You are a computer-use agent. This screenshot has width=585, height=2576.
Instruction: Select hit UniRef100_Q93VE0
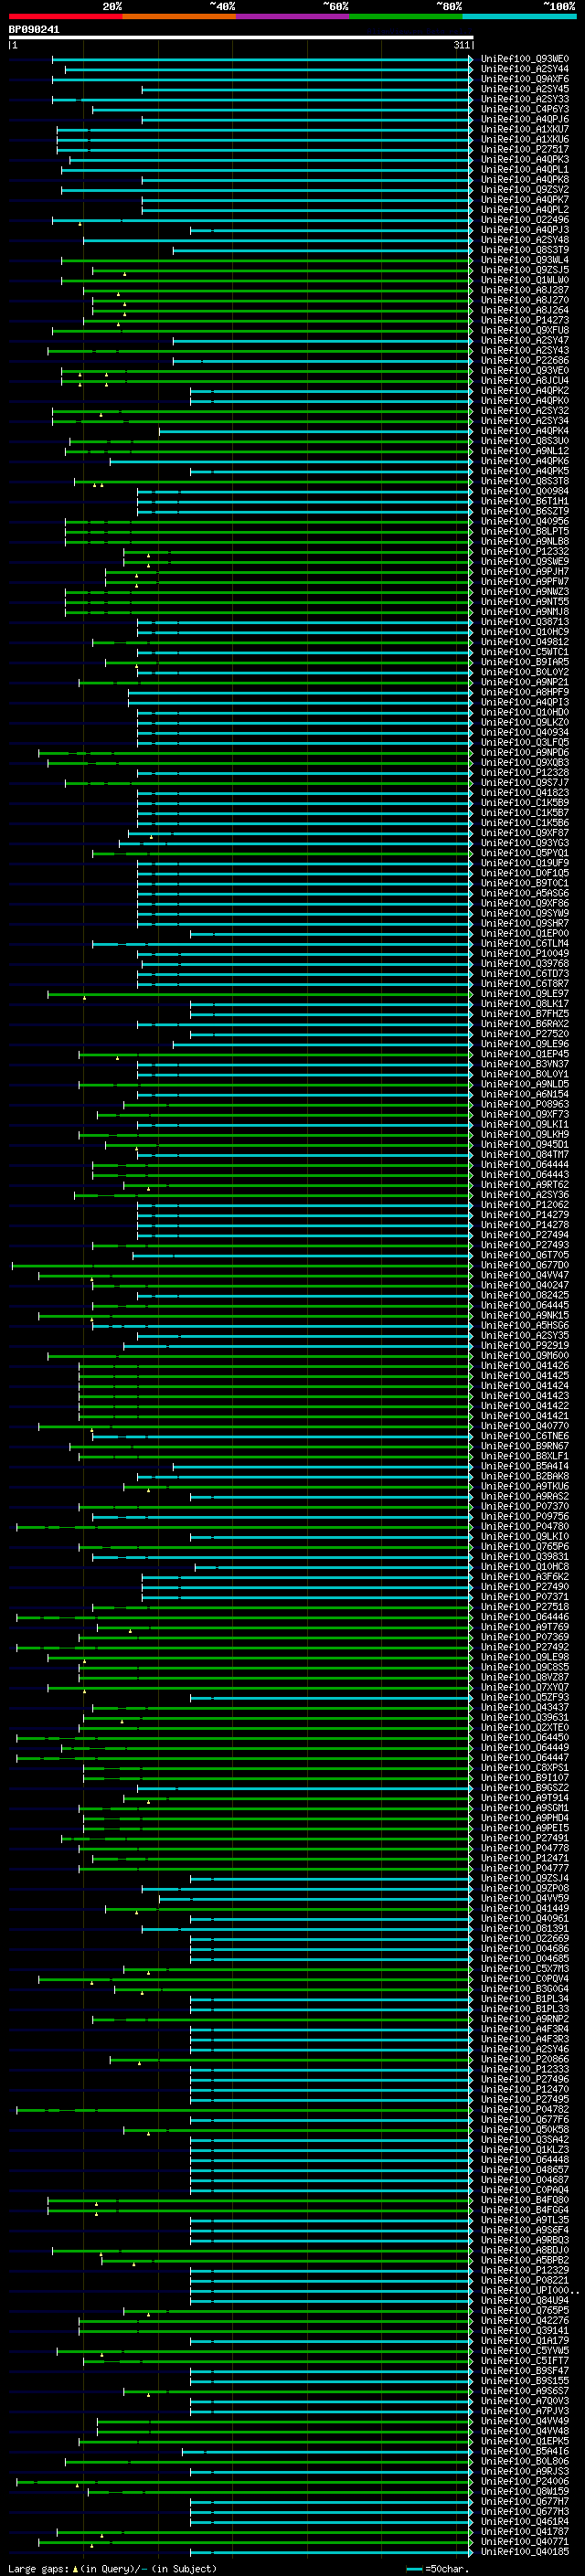[525, 370]
